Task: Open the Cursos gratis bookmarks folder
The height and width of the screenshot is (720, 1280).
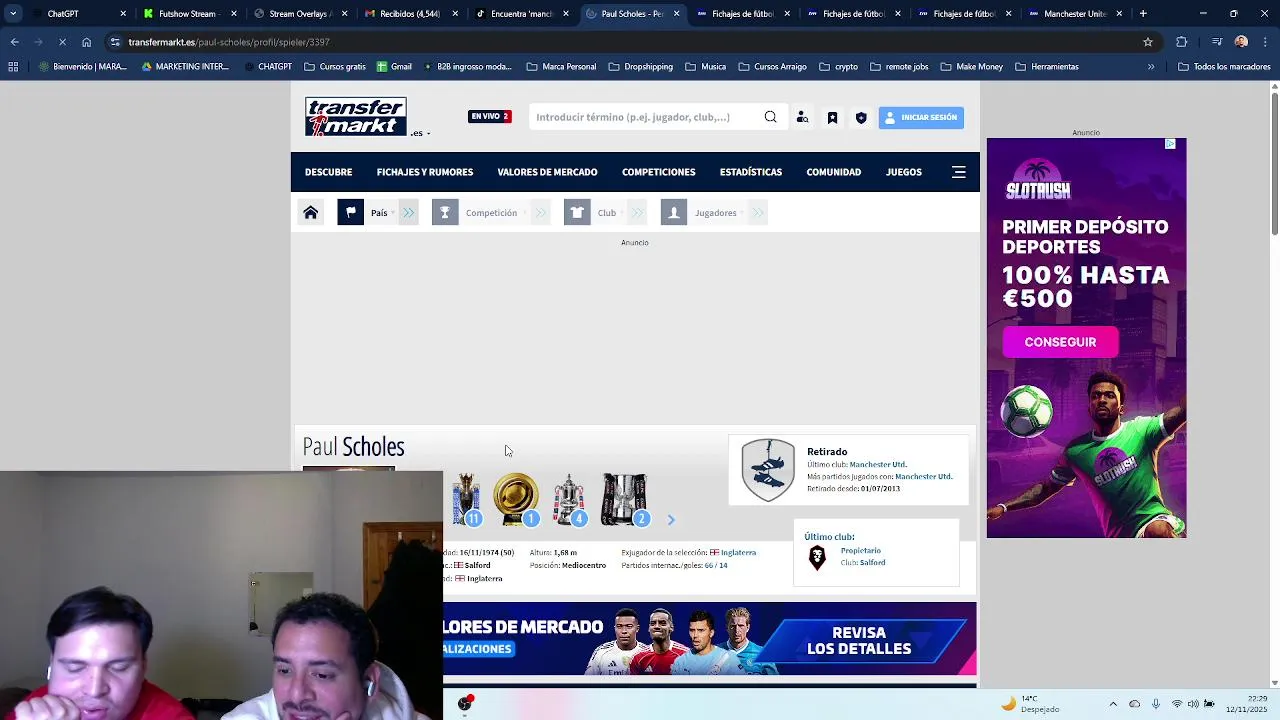Action: [x=335, y=67]
